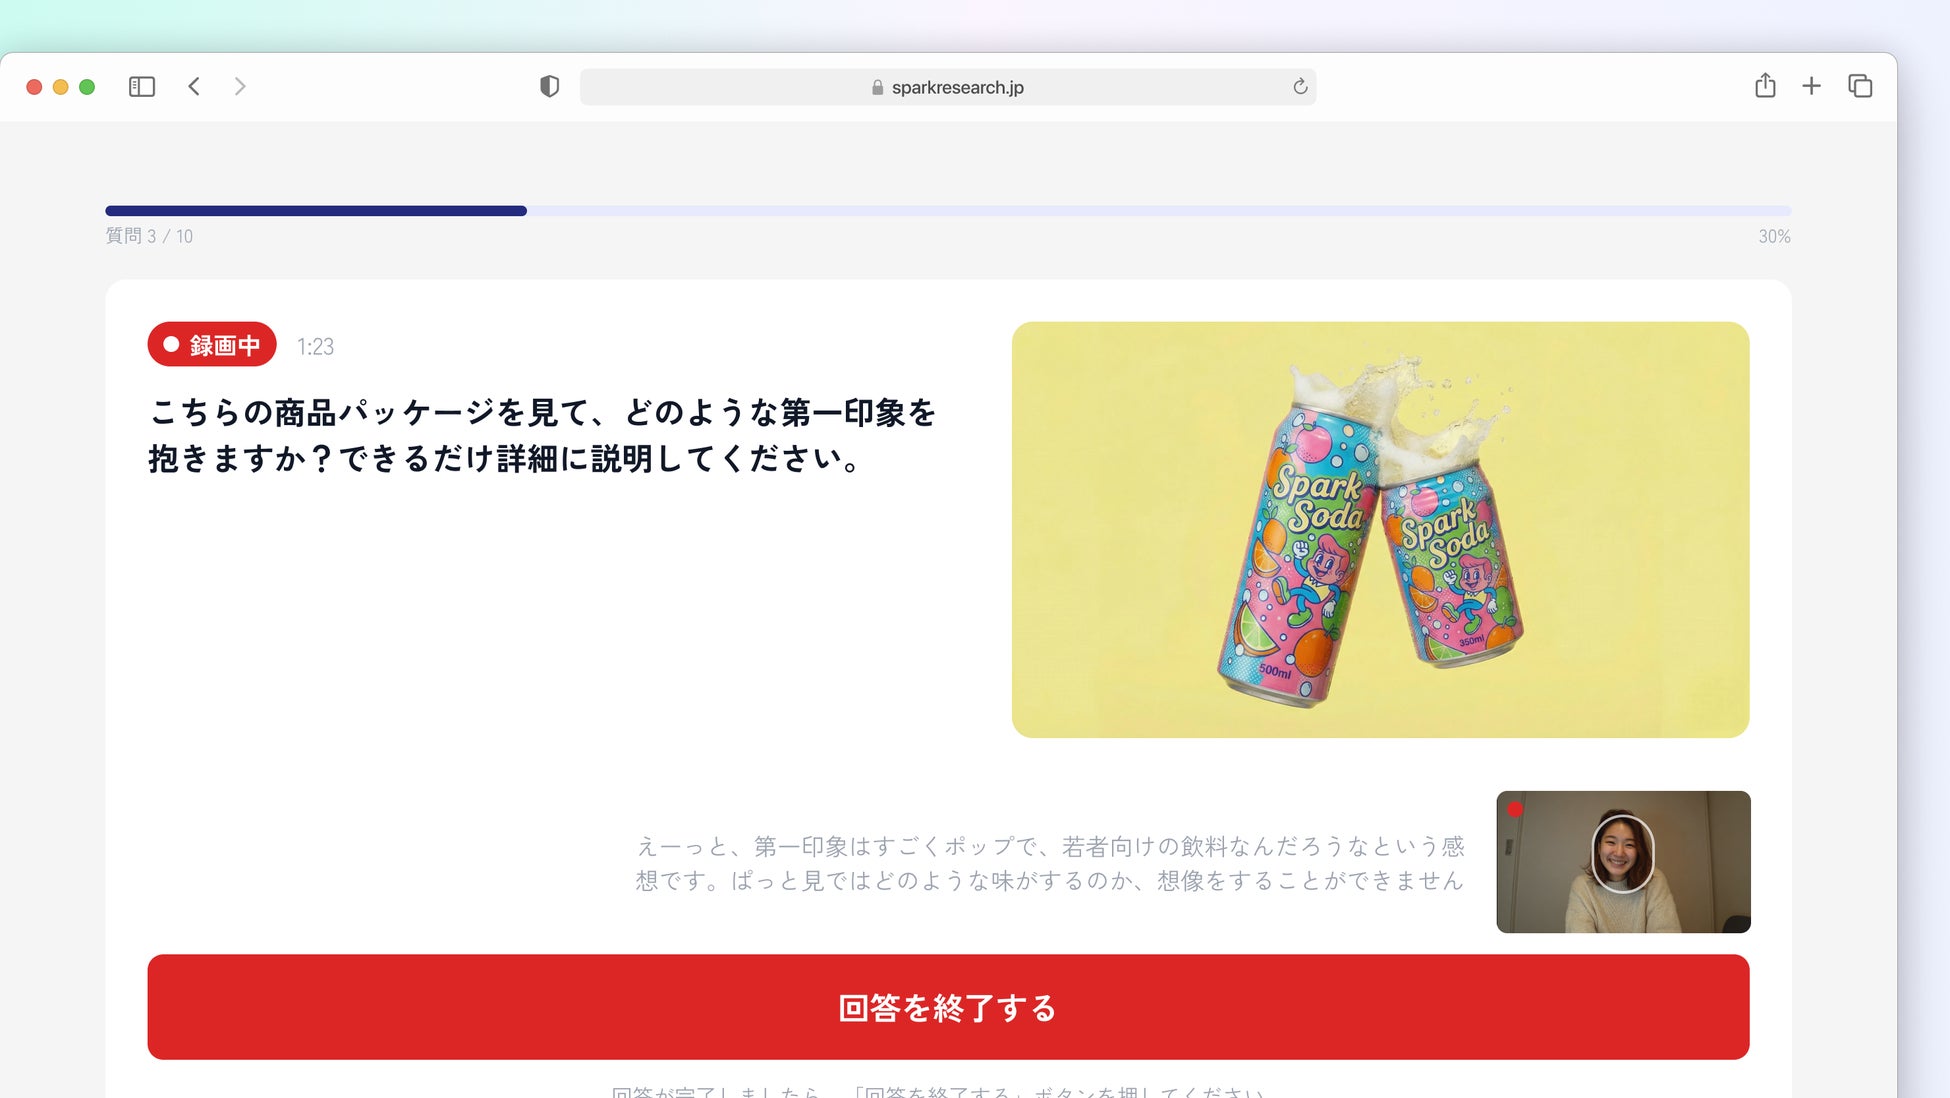Viewport: 1950px width, 1098px height.
Task: Open a new tab with the plus icon
Action: [1811, 87]
